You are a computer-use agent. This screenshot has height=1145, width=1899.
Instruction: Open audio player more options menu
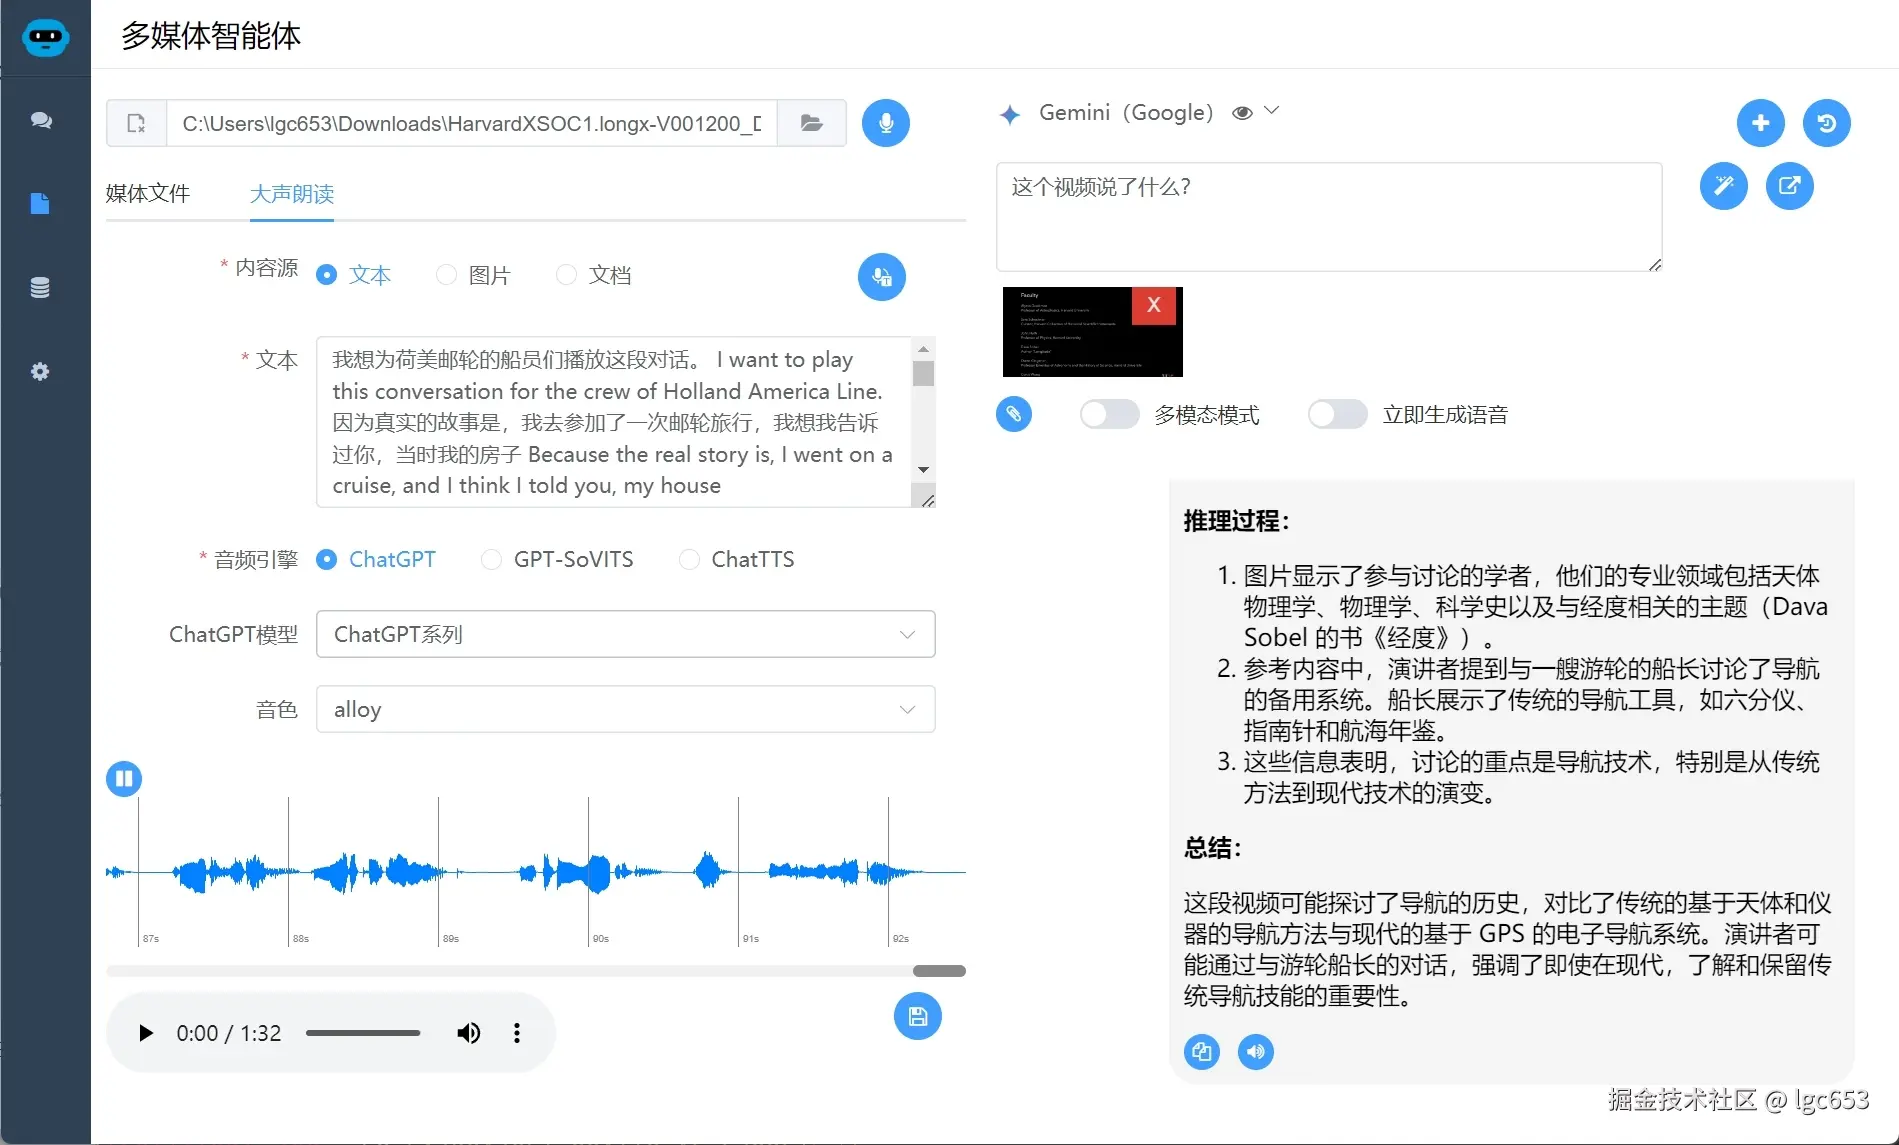(517, 1033)
